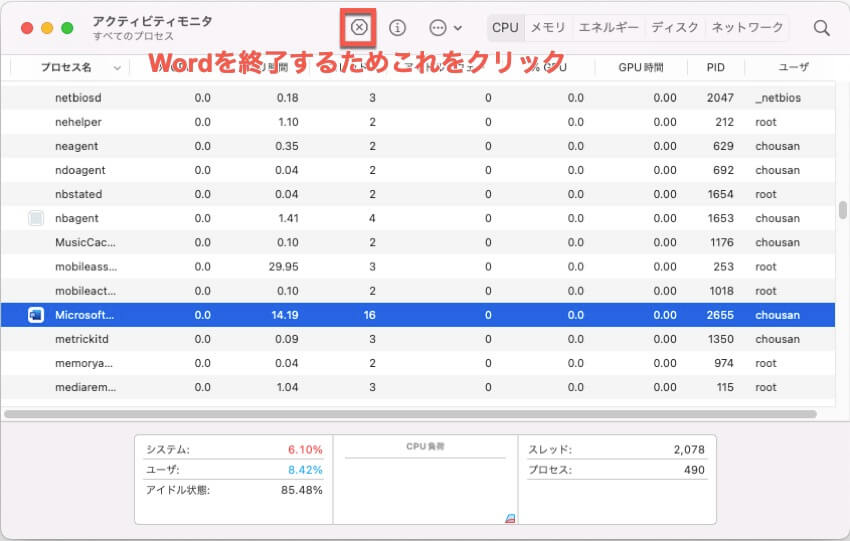The width and height of the screenshot is (850, 541).
Task: Open the more options ellipsis menu
Action: coord(445,28)
